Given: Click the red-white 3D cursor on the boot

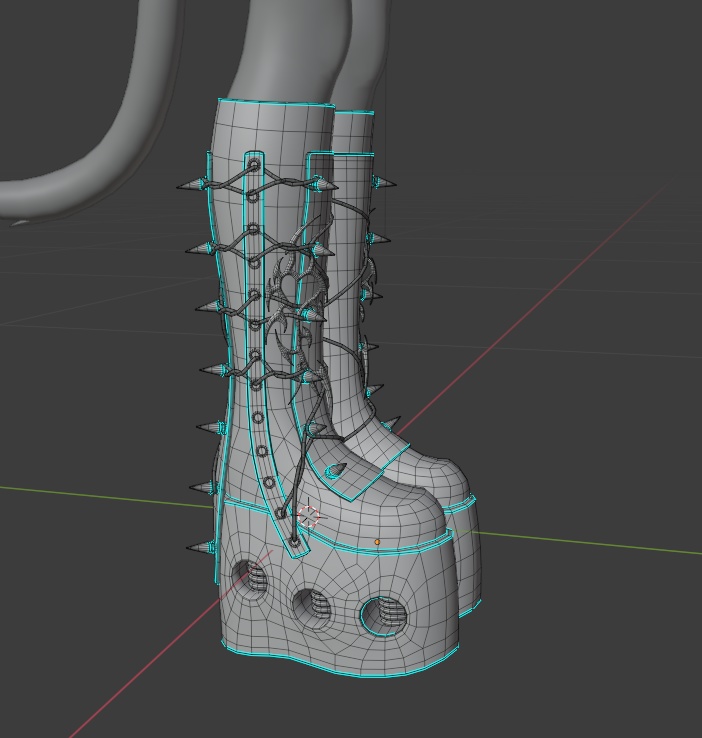Looking at the screenshot, I should 309,516.
